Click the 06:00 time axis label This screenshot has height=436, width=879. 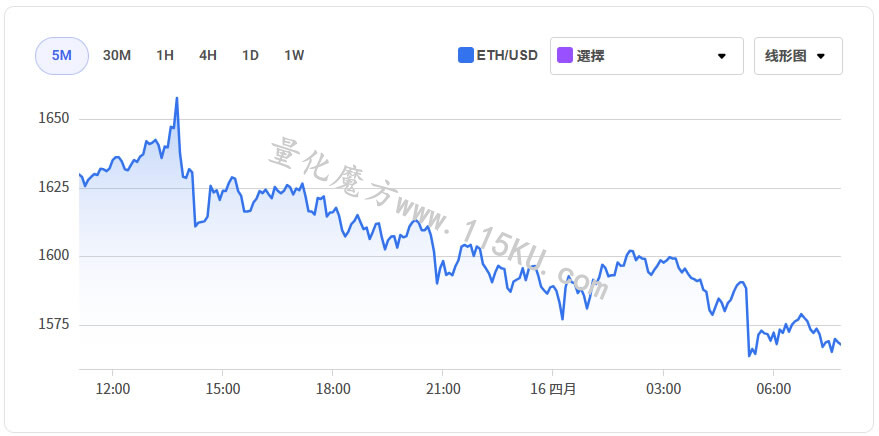(774, 389)
